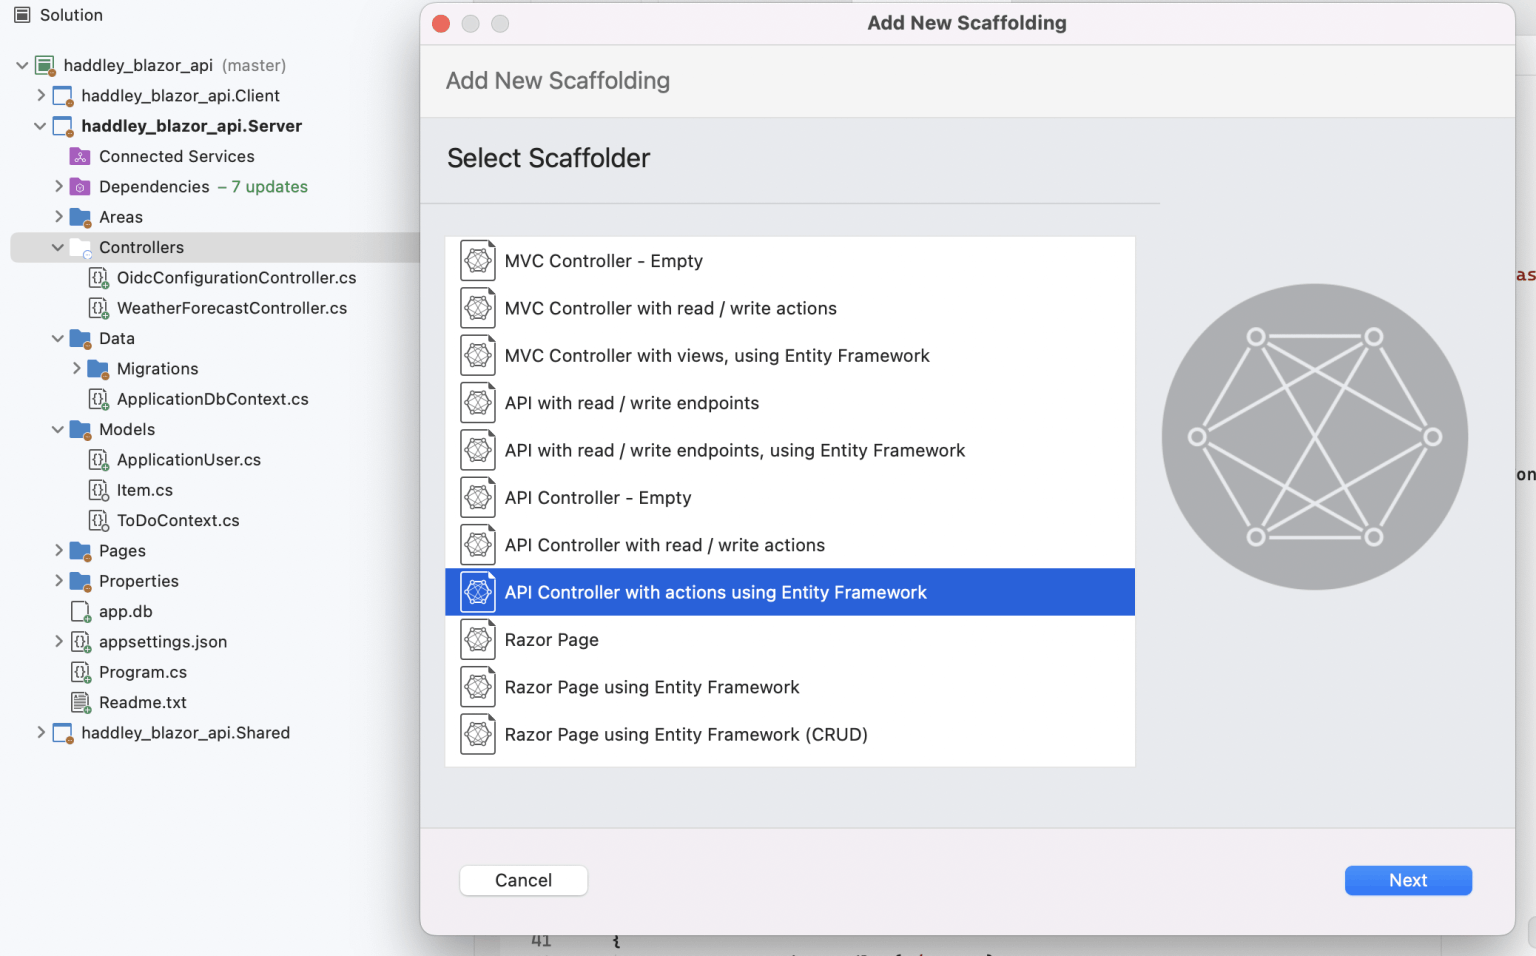Click the haddley_blazor_api.Shared project icon
Screen dimensions: 1536x956
[x=62, y=733]
